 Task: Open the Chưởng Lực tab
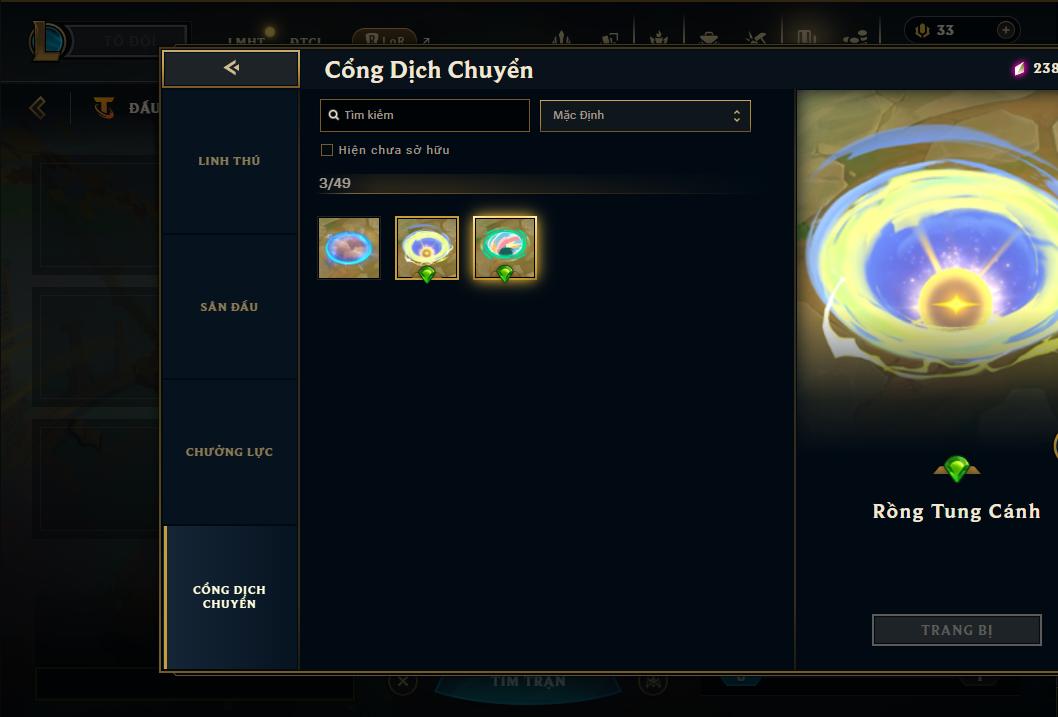(x=230, y=452)
